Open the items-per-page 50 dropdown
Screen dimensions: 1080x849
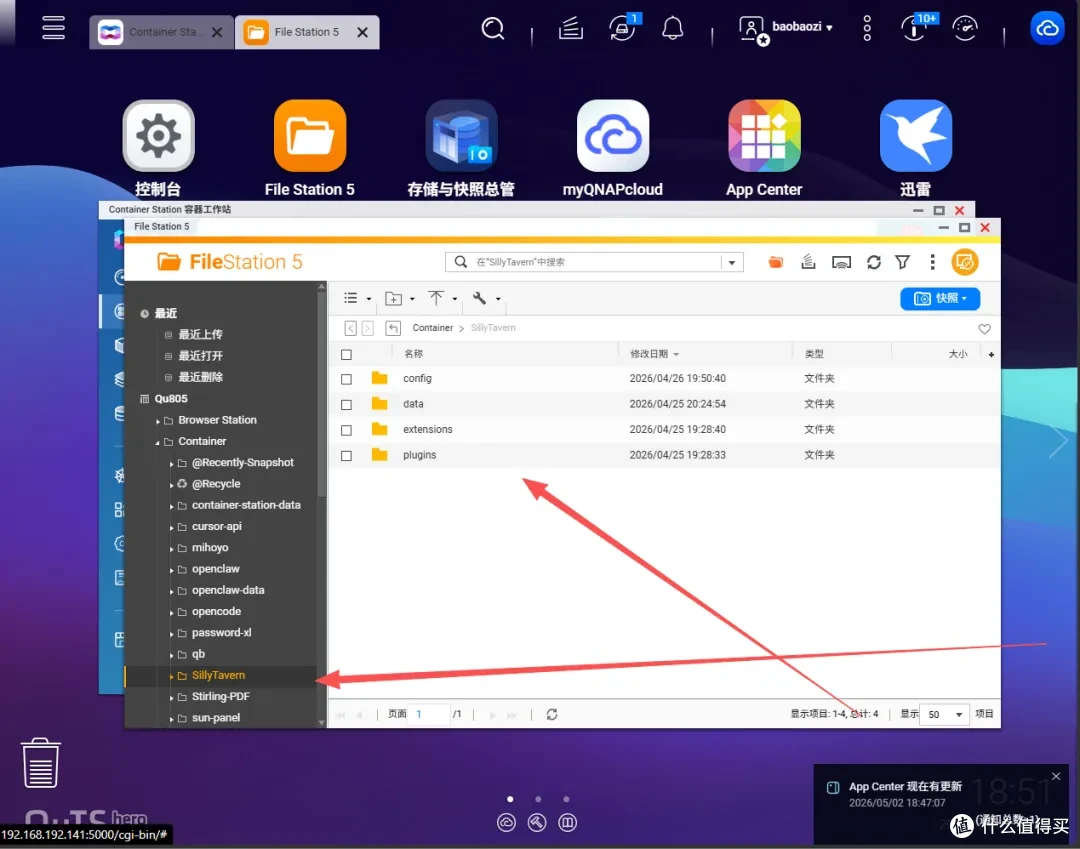pyautogui.click(x=944, y=715)
